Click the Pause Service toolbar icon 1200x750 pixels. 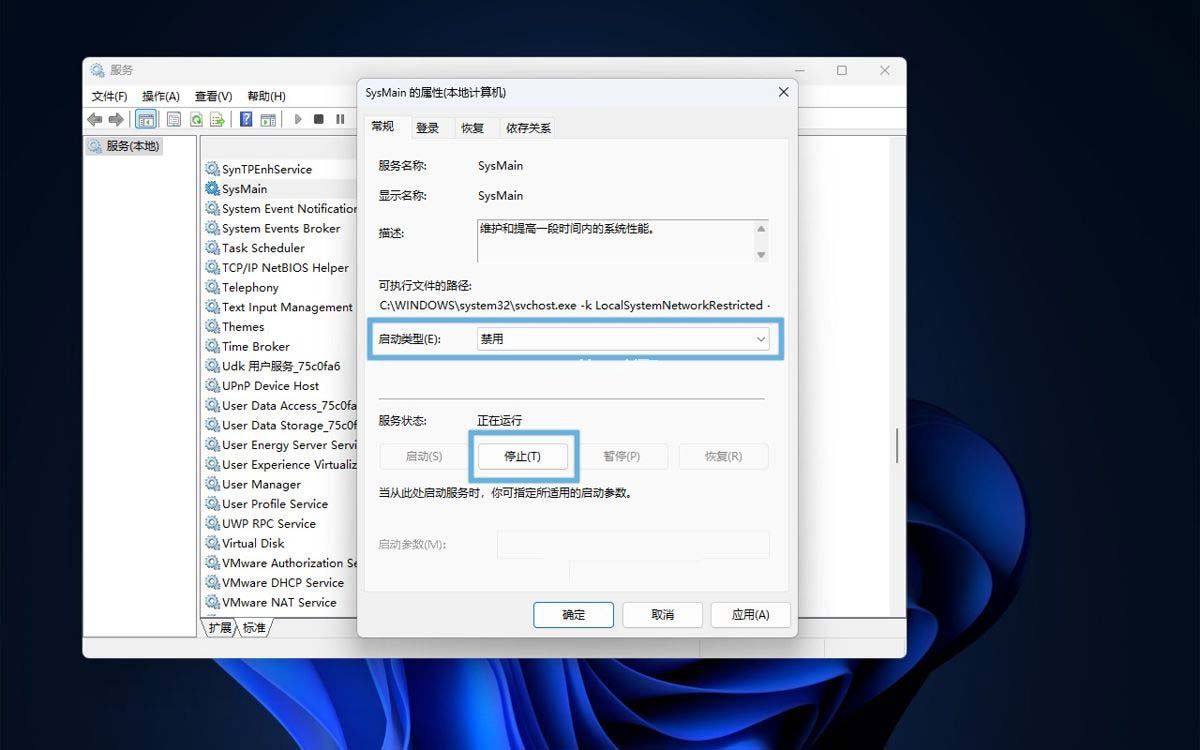[x=340, y=120]
